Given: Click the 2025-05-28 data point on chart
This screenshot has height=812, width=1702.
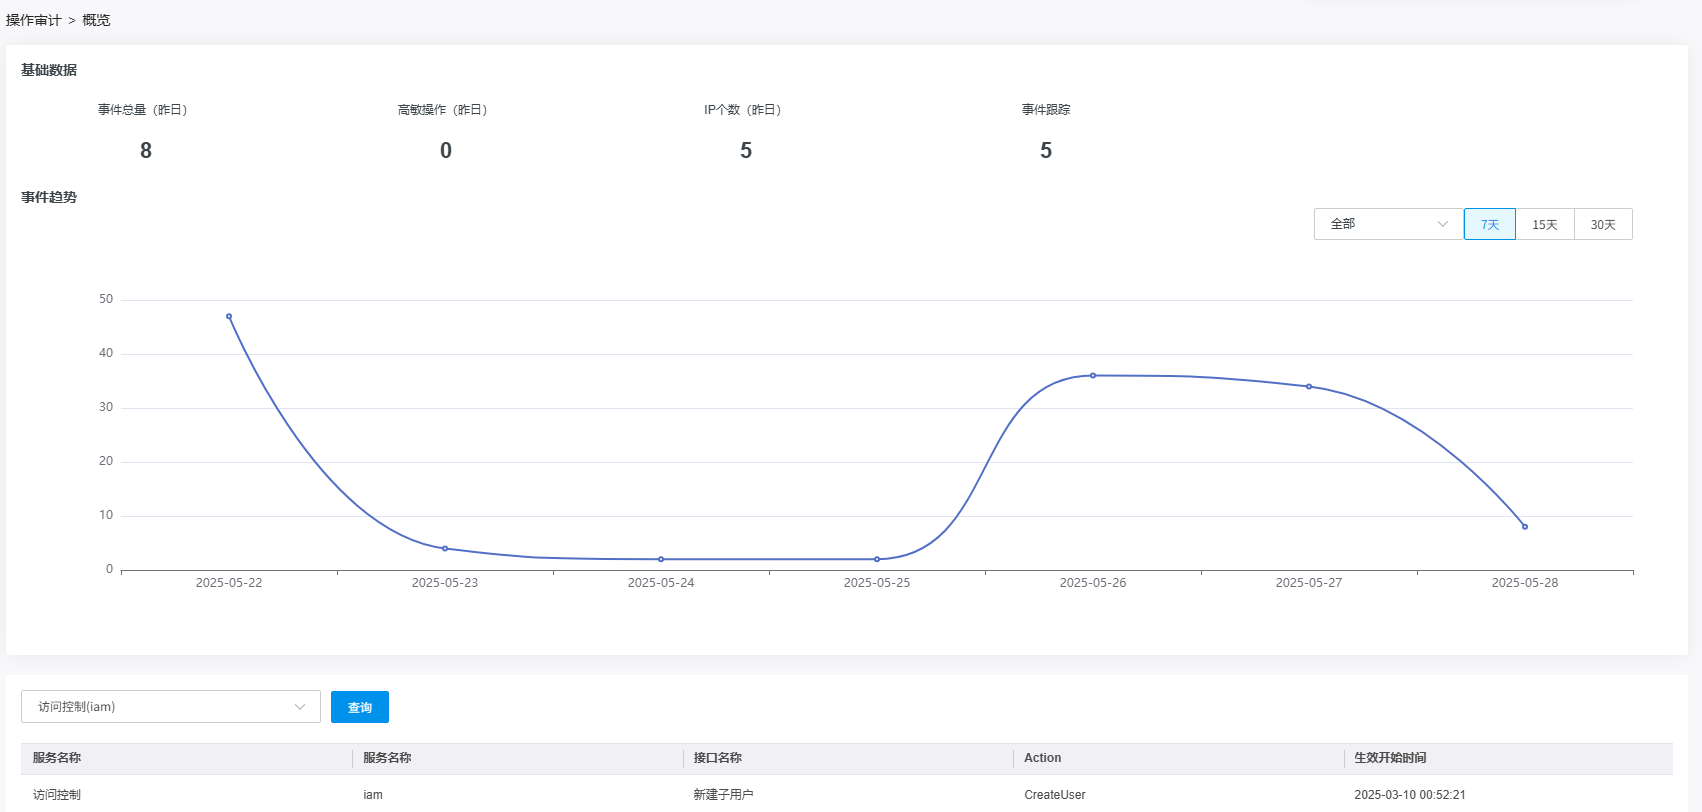Looking at the screenshot, I should pos(1525,526).
